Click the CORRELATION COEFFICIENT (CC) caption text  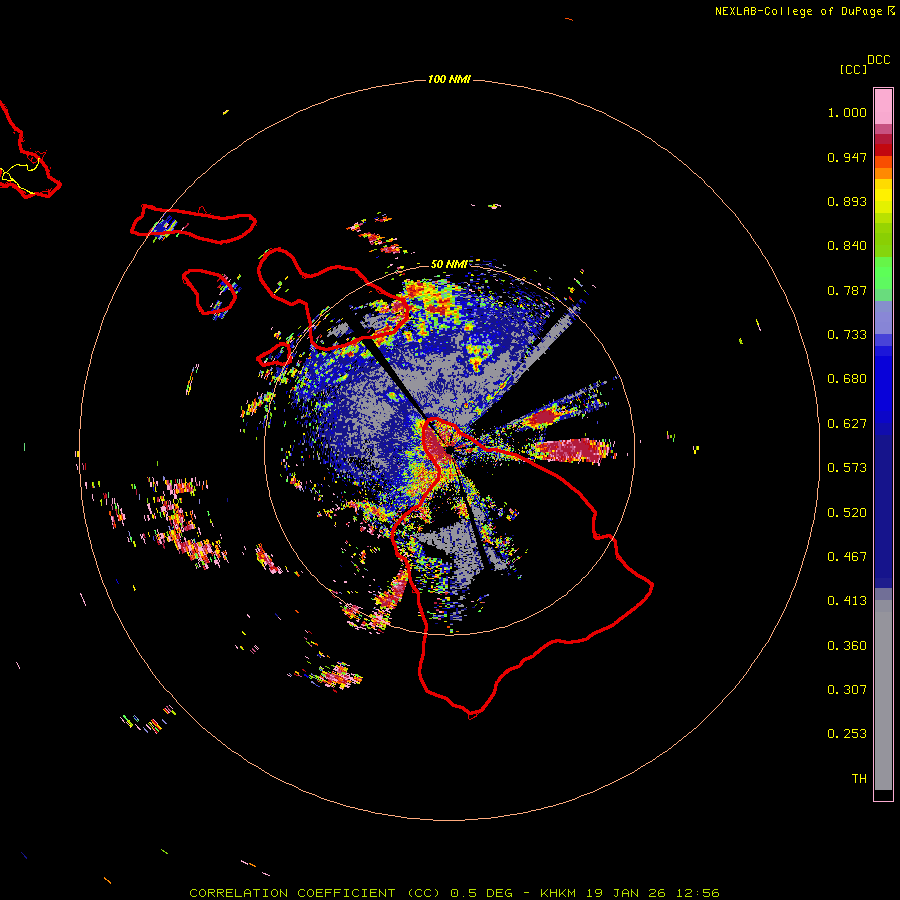pyautogui.click(x=315, y=893)
